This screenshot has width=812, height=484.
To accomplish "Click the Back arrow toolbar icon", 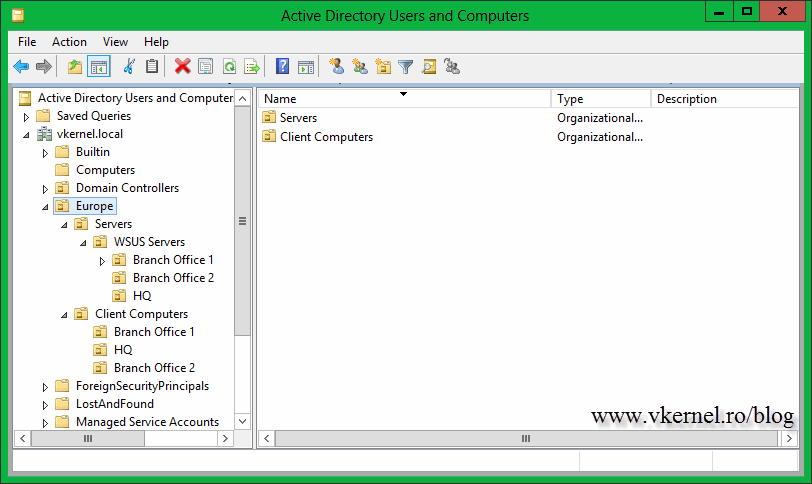I will [21, 66].
